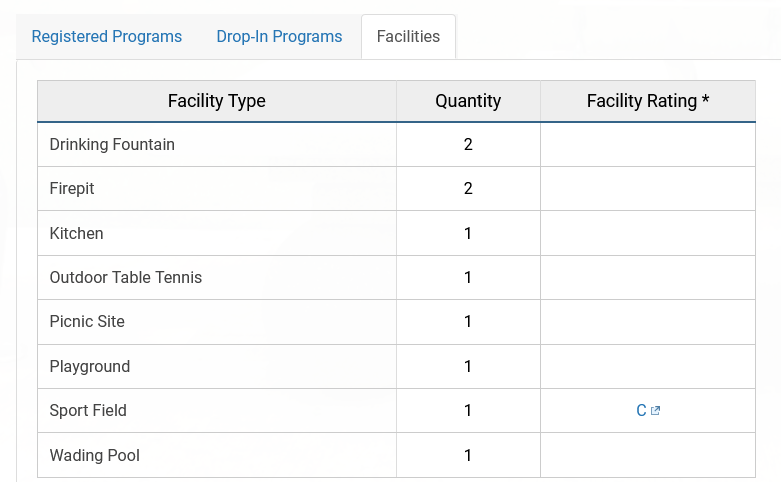Image resolution: width=781 pixels, height=482 pixels.
Task: Select the Firepit facility name
Action: point(72,188)
